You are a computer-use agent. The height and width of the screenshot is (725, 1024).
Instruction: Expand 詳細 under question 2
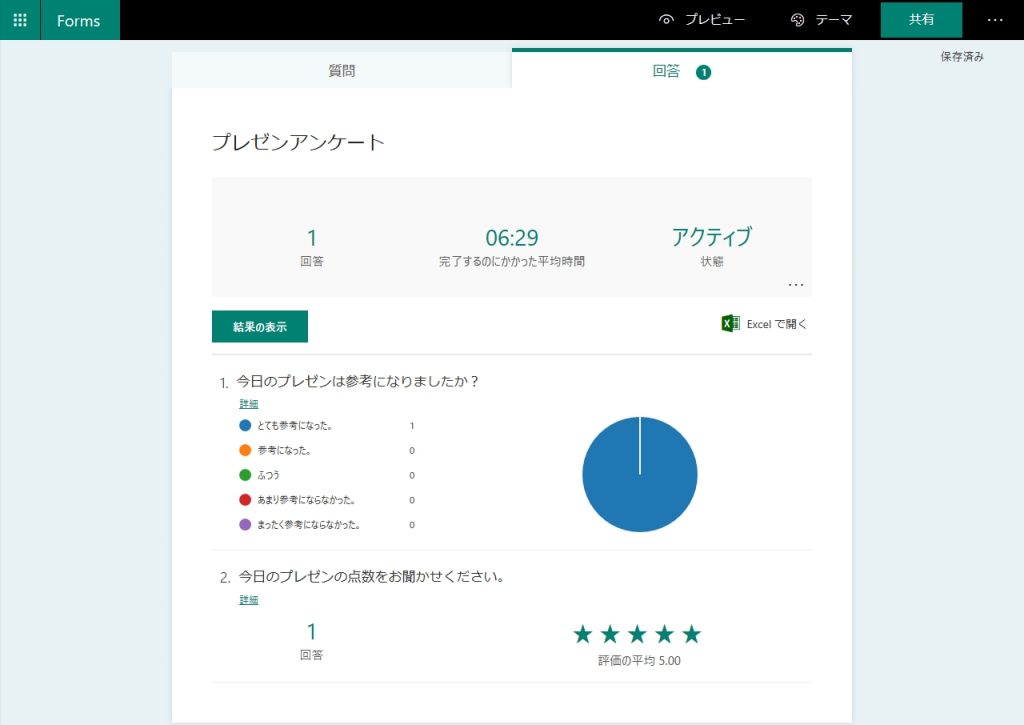click(x=247, y=599)
